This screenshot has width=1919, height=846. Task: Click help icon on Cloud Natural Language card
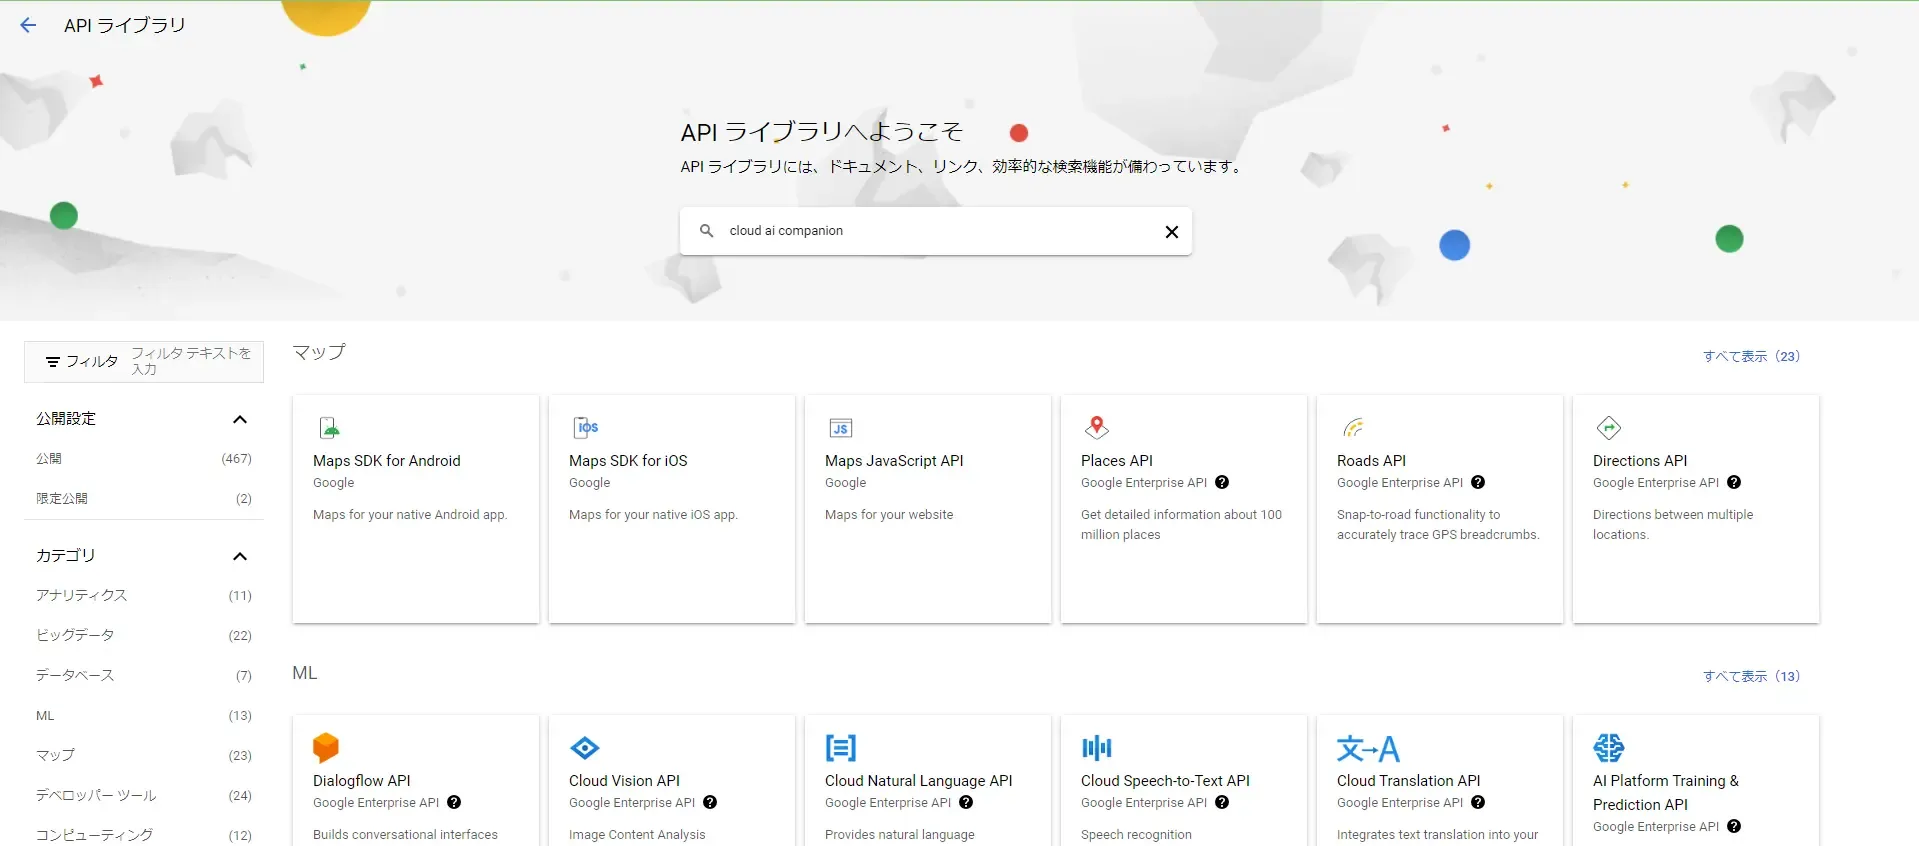click(x=966, y=803)
